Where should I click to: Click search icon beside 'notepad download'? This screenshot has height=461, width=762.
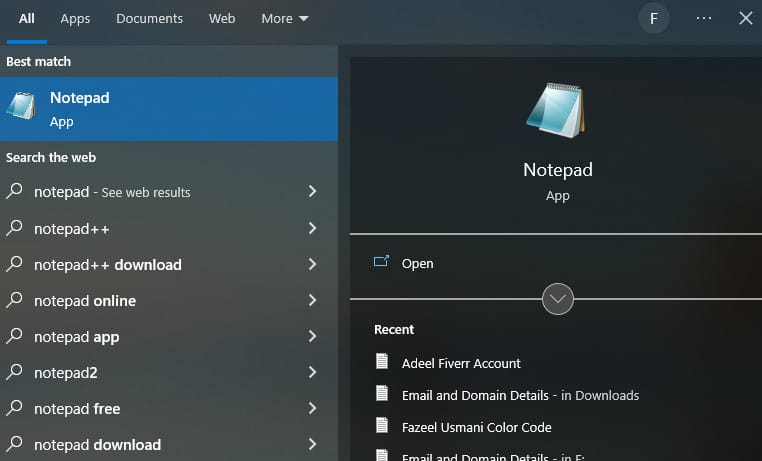15,443
